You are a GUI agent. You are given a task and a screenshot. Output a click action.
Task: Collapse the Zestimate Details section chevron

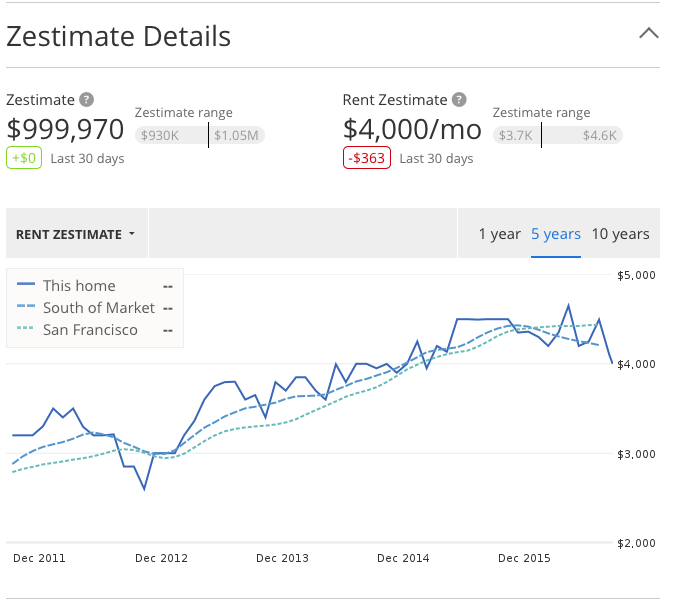click(x=649, y=33)
